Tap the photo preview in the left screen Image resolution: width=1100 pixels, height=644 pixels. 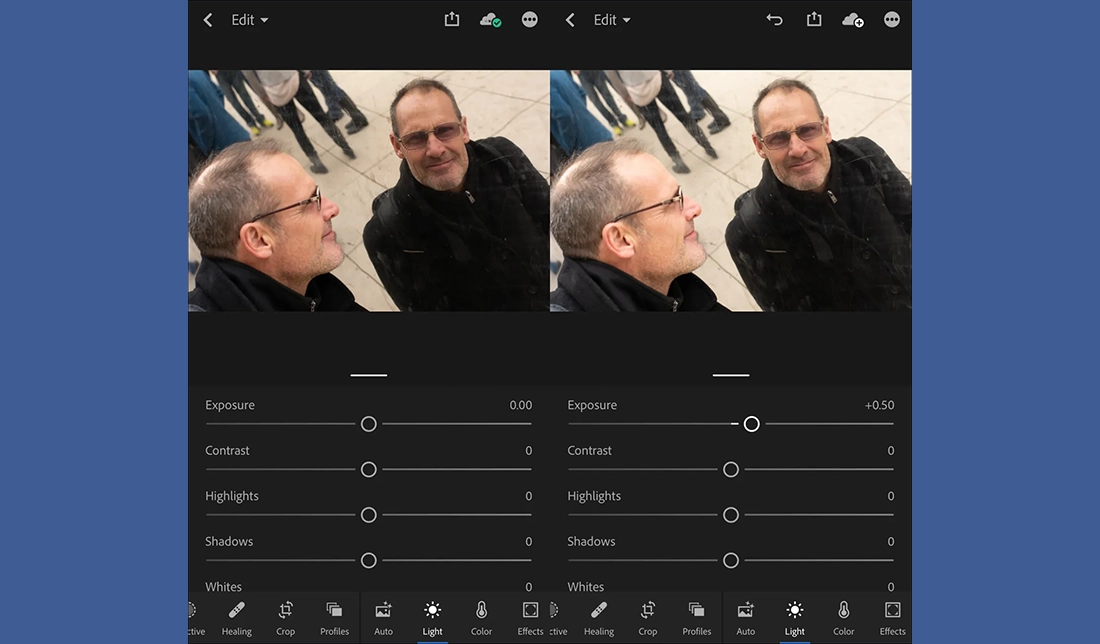369,190
